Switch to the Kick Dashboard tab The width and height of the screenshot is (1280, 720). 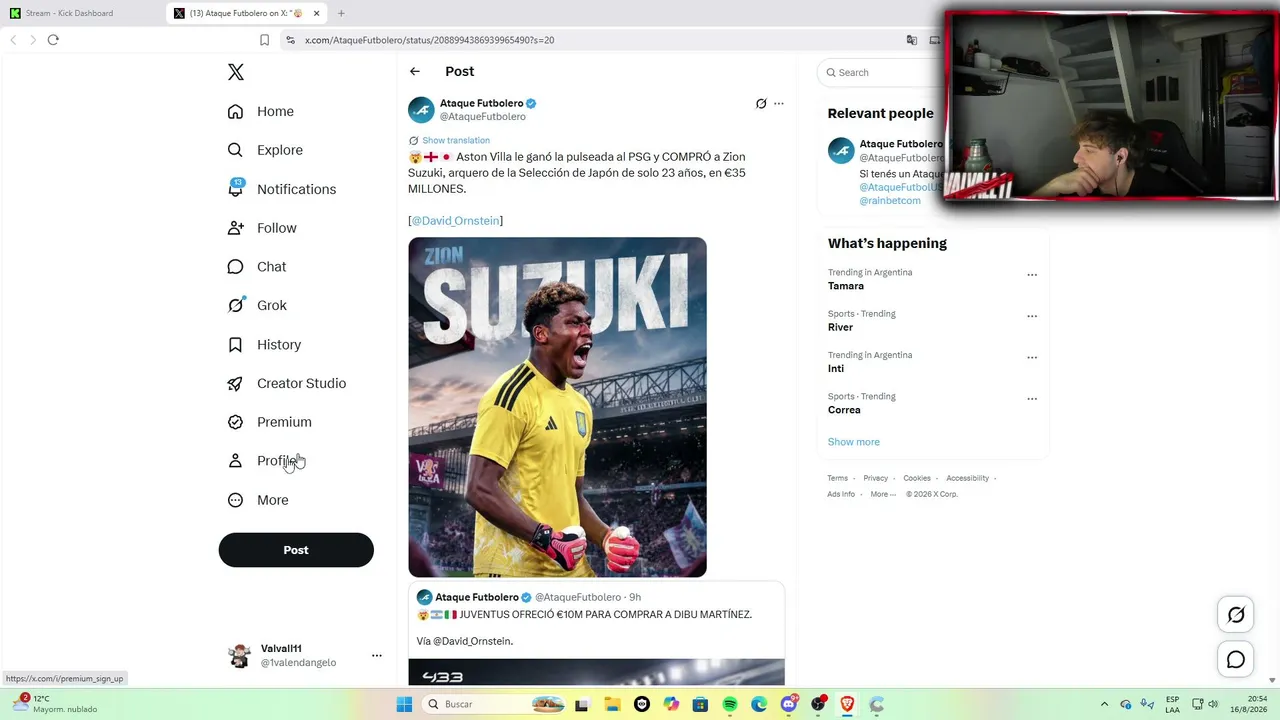tap(82, 13)
